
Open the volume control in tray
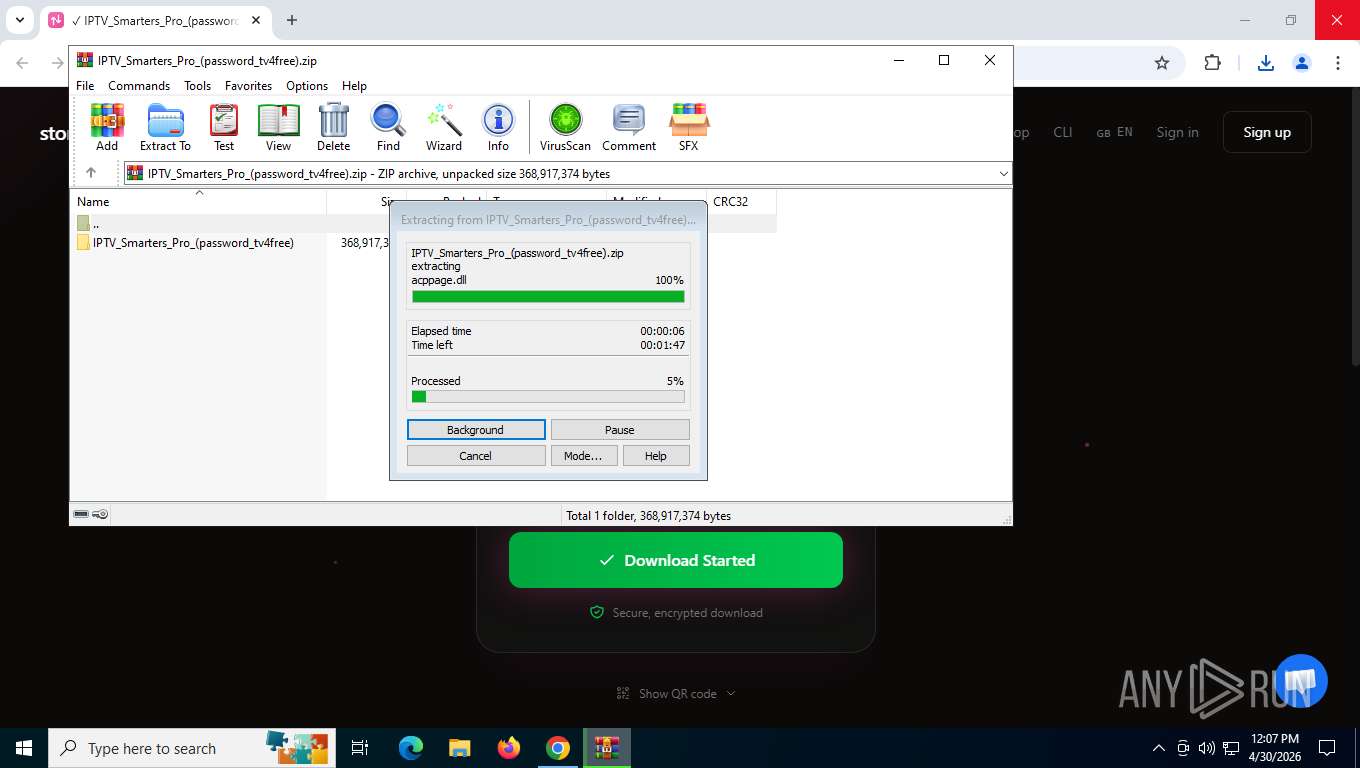[1207, 748]
